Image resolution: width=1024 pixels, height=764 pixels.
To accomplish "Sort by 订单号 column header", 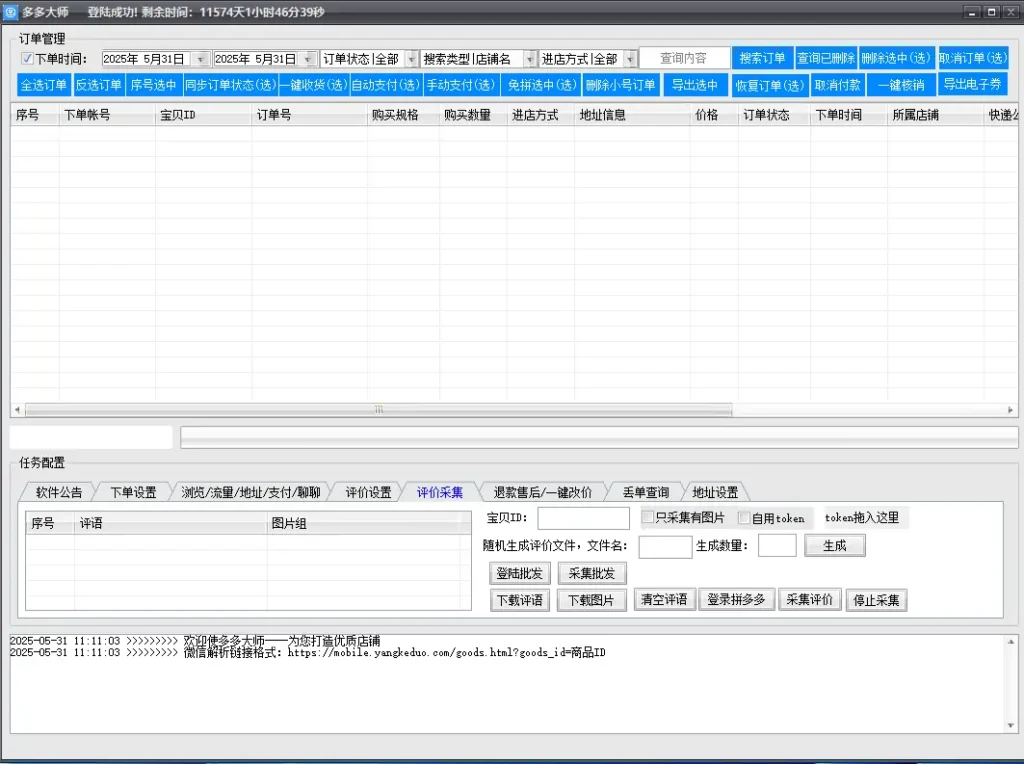I will coord(310,115).
